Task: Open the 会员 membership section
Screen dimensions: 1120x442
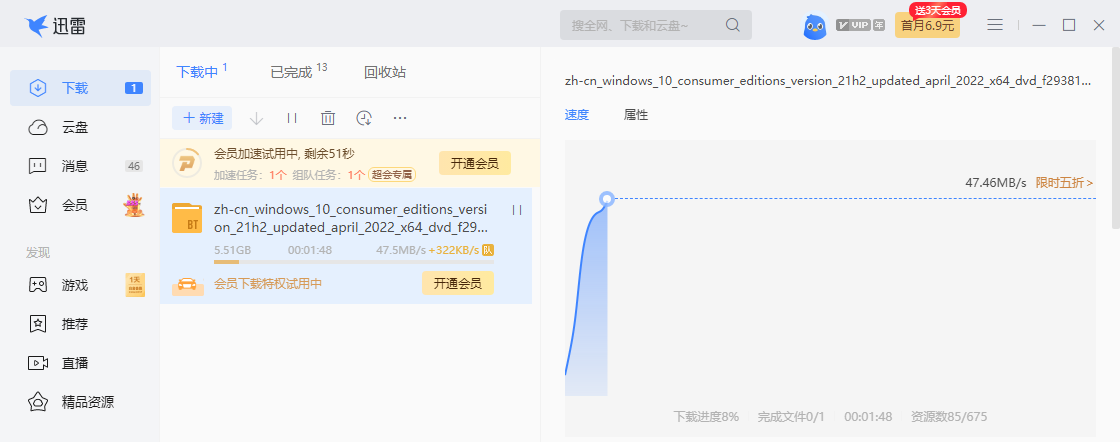Action: point(80,206)
